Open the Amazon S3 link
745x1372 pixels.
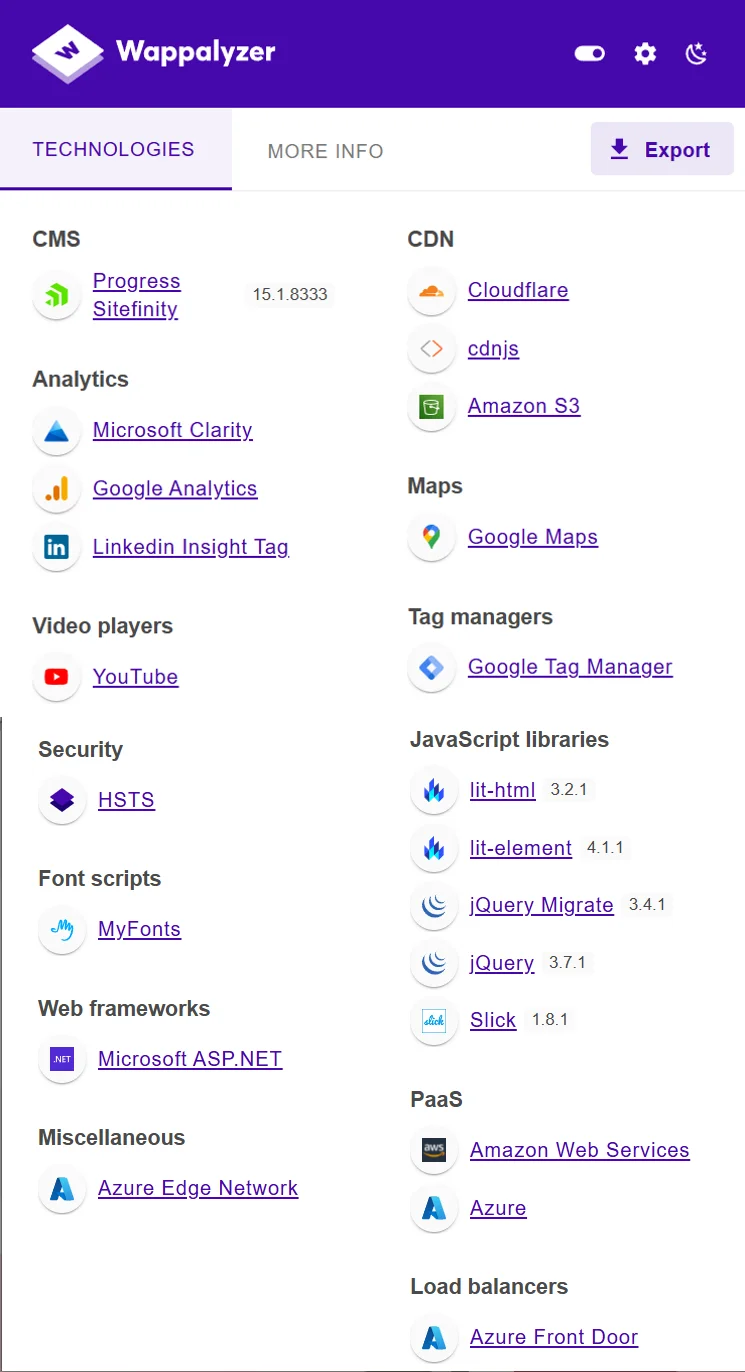pyautogui.click(x=524, y=406)
